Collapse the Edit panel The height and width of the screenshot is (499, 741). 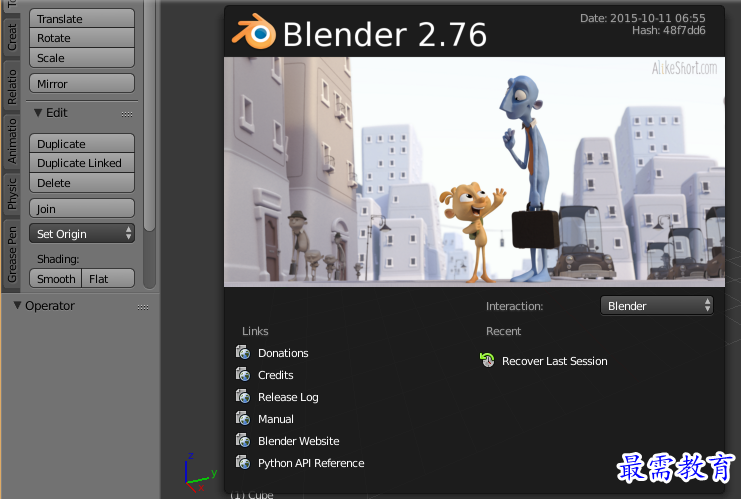38,112
